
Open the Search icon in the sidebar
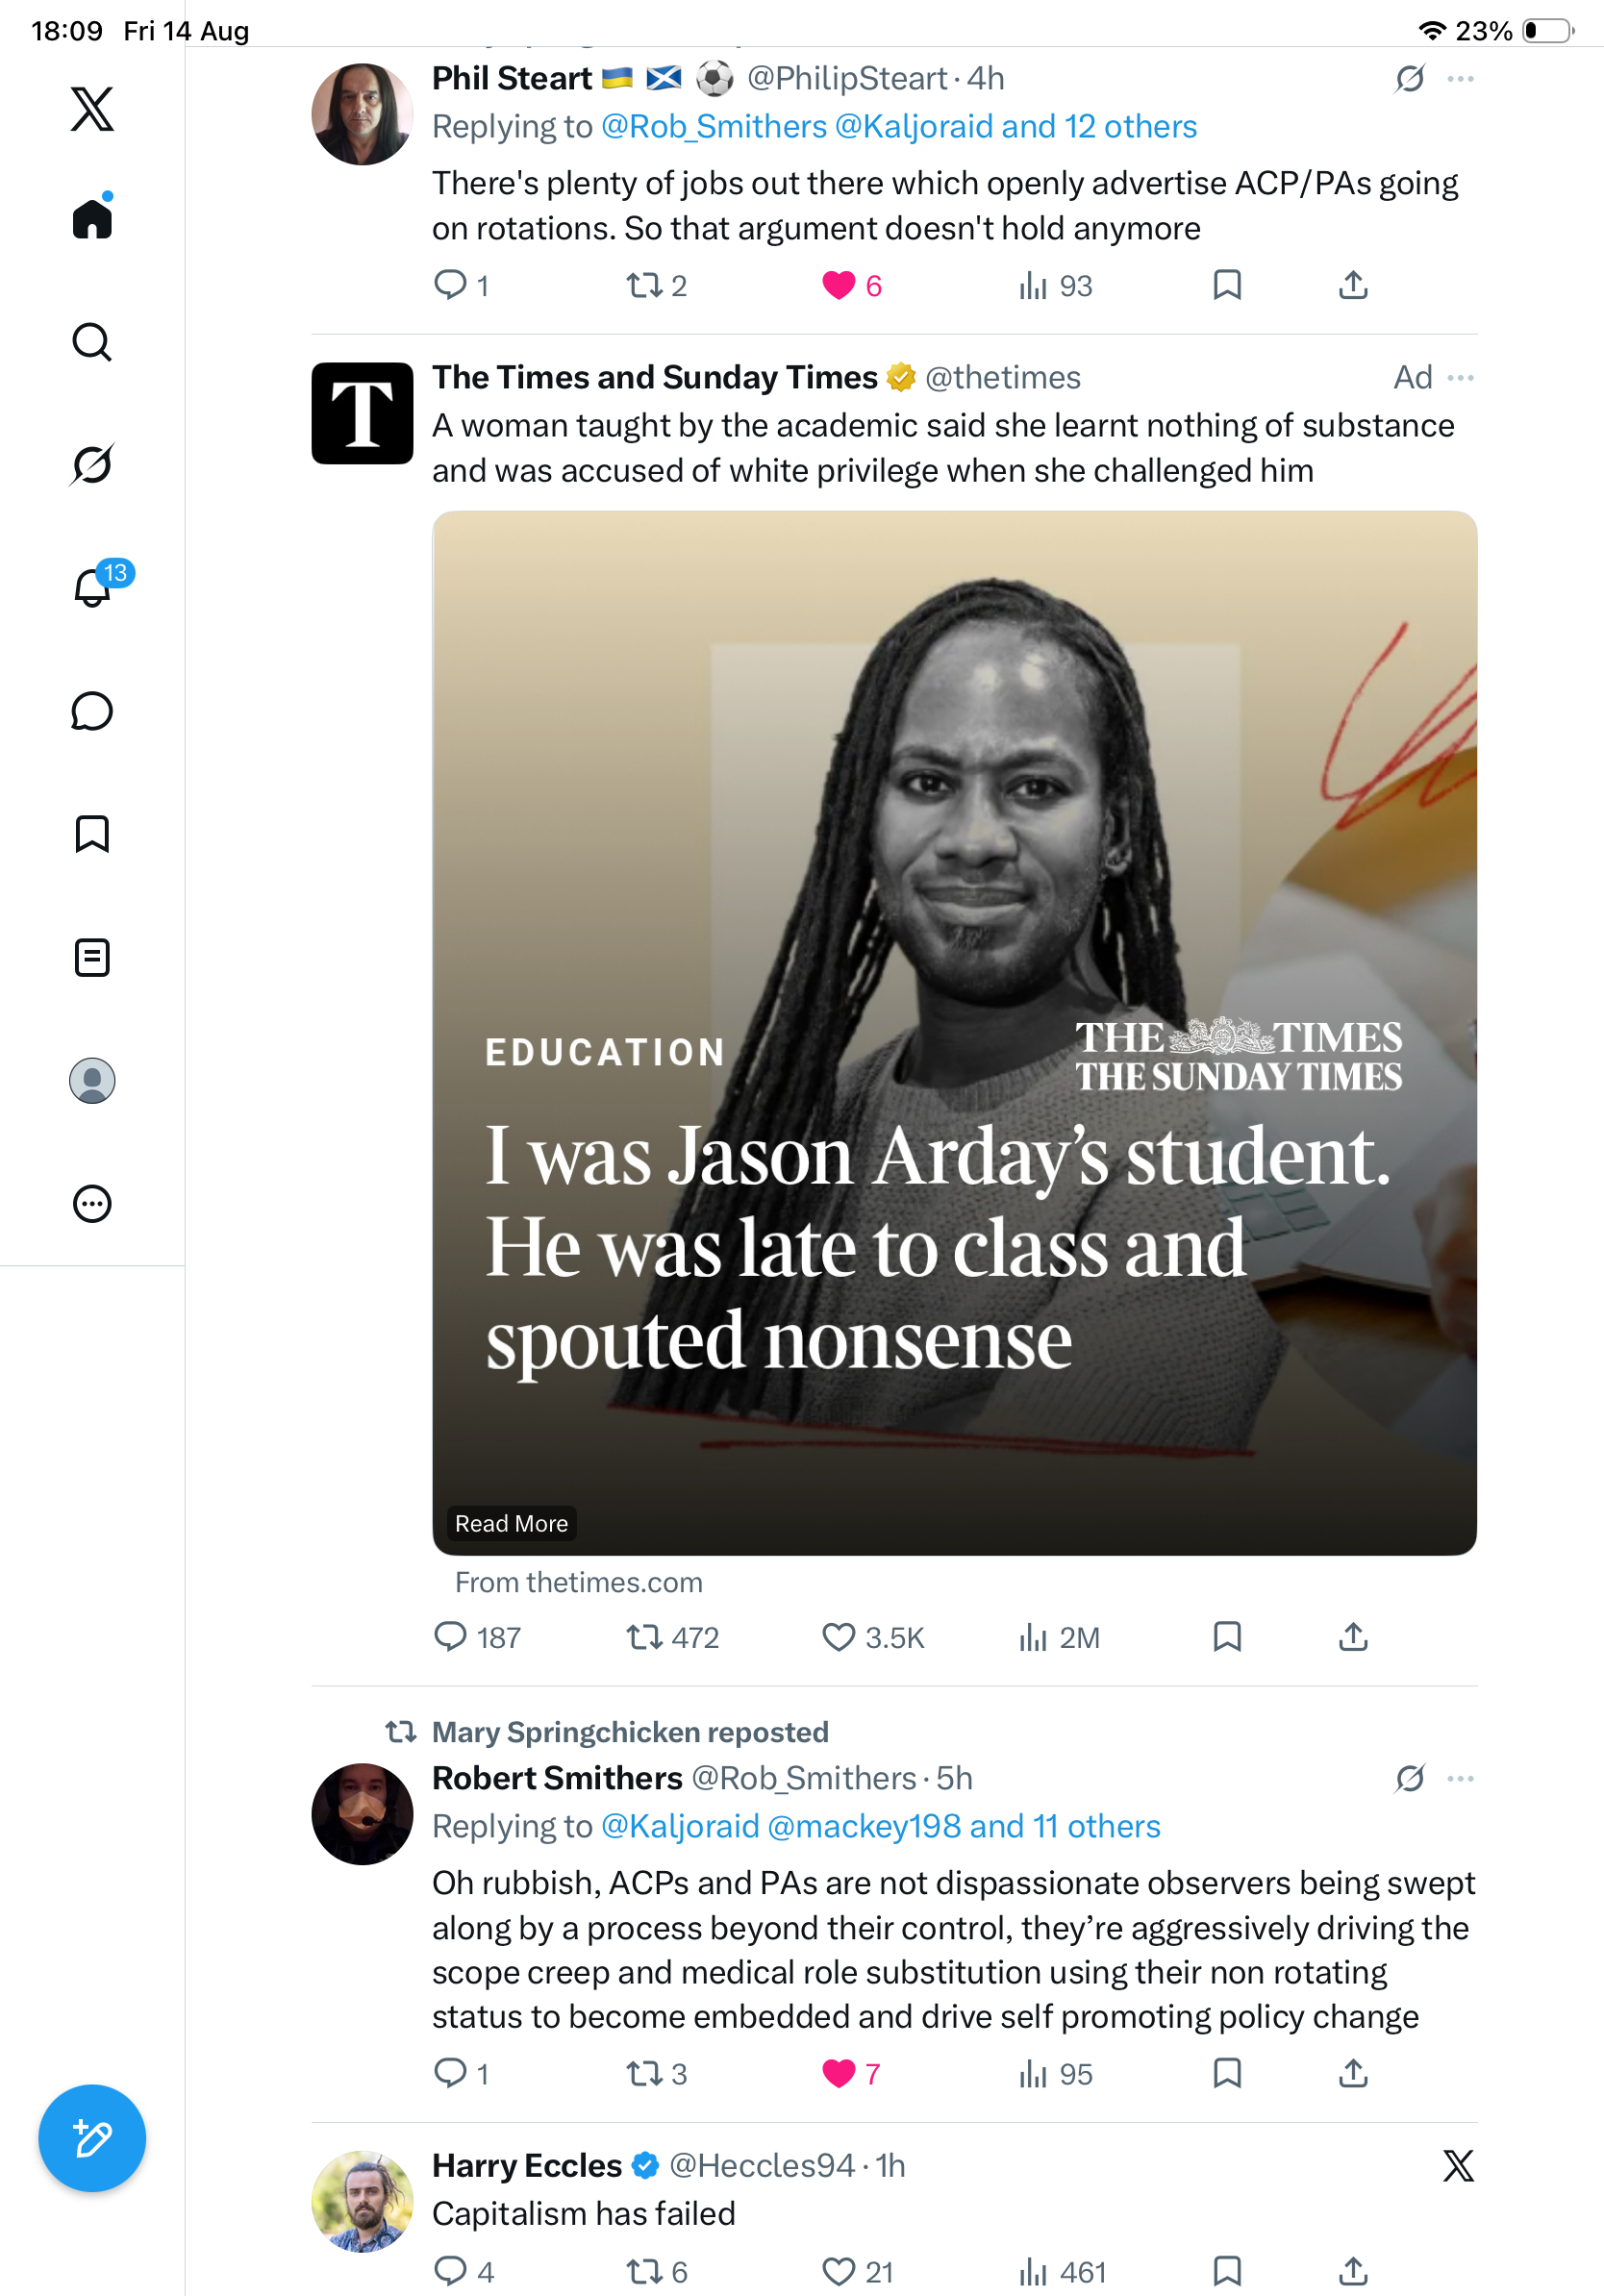tap(92, 342)
